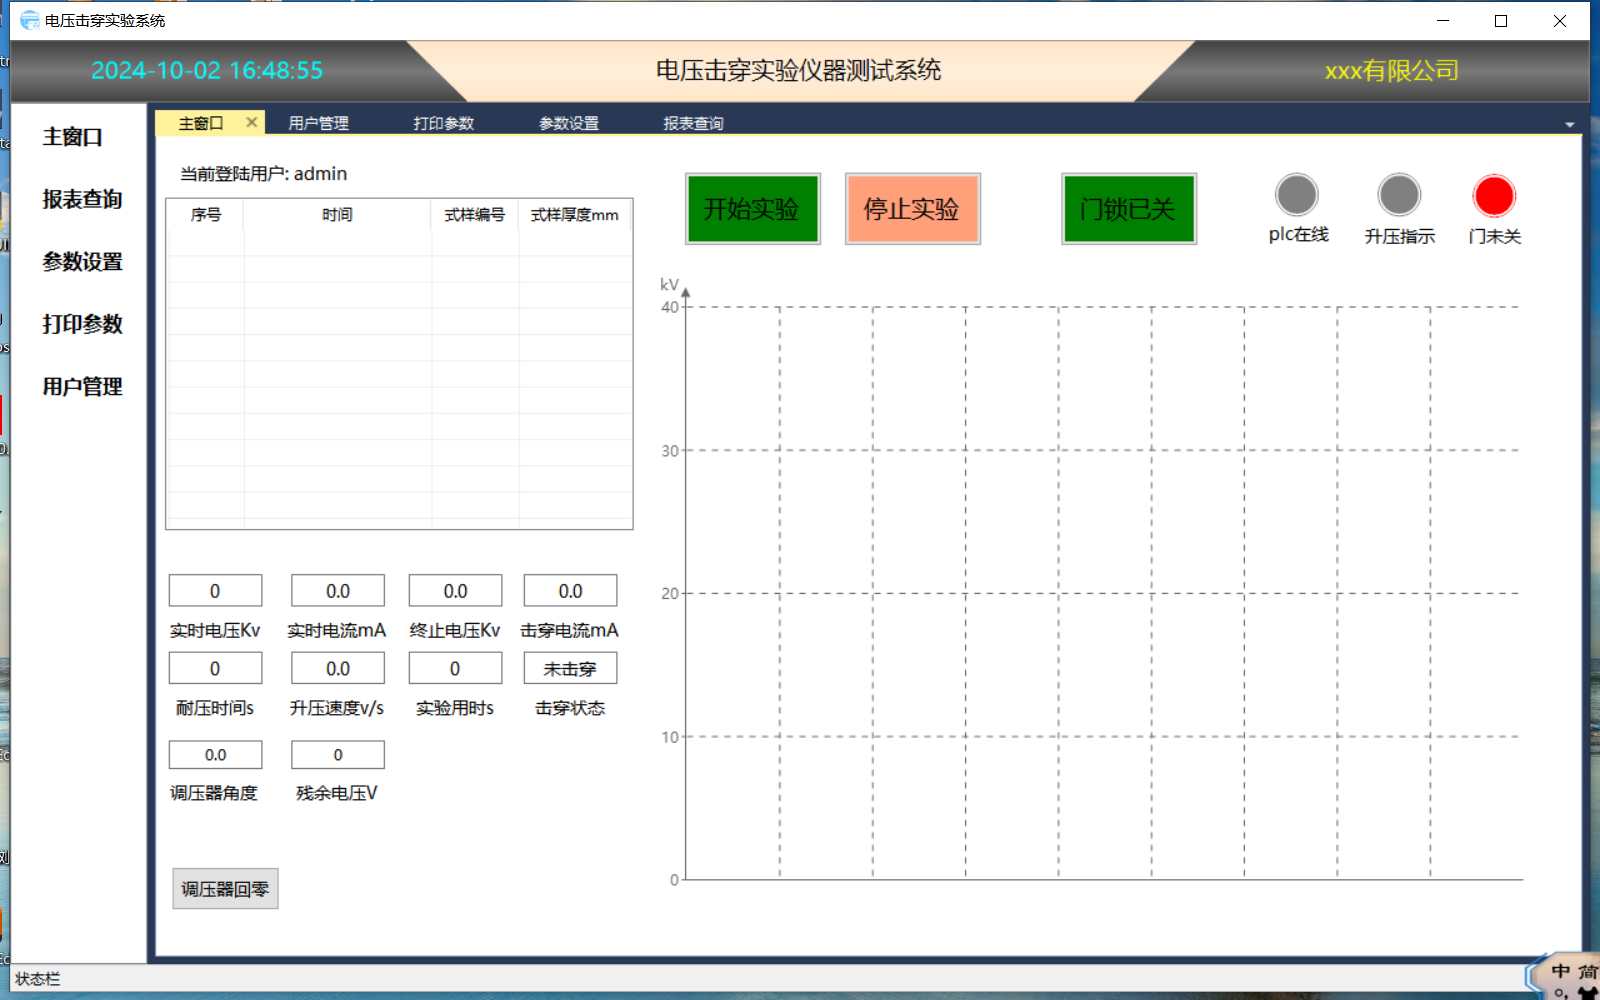Screen dimensions: 1600x1000
Task: Click the 式样厚度mm column header
Action: [x=575, y=215]
